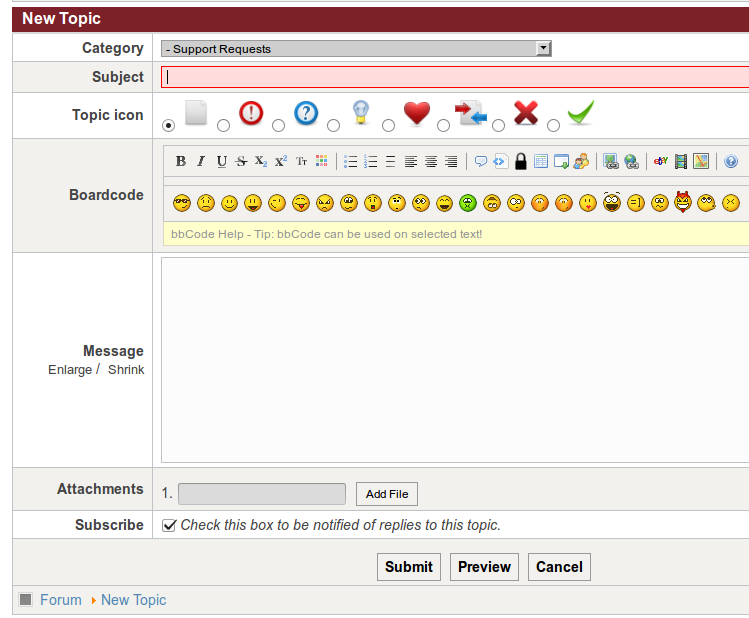Align text center

tap(431, 161)
